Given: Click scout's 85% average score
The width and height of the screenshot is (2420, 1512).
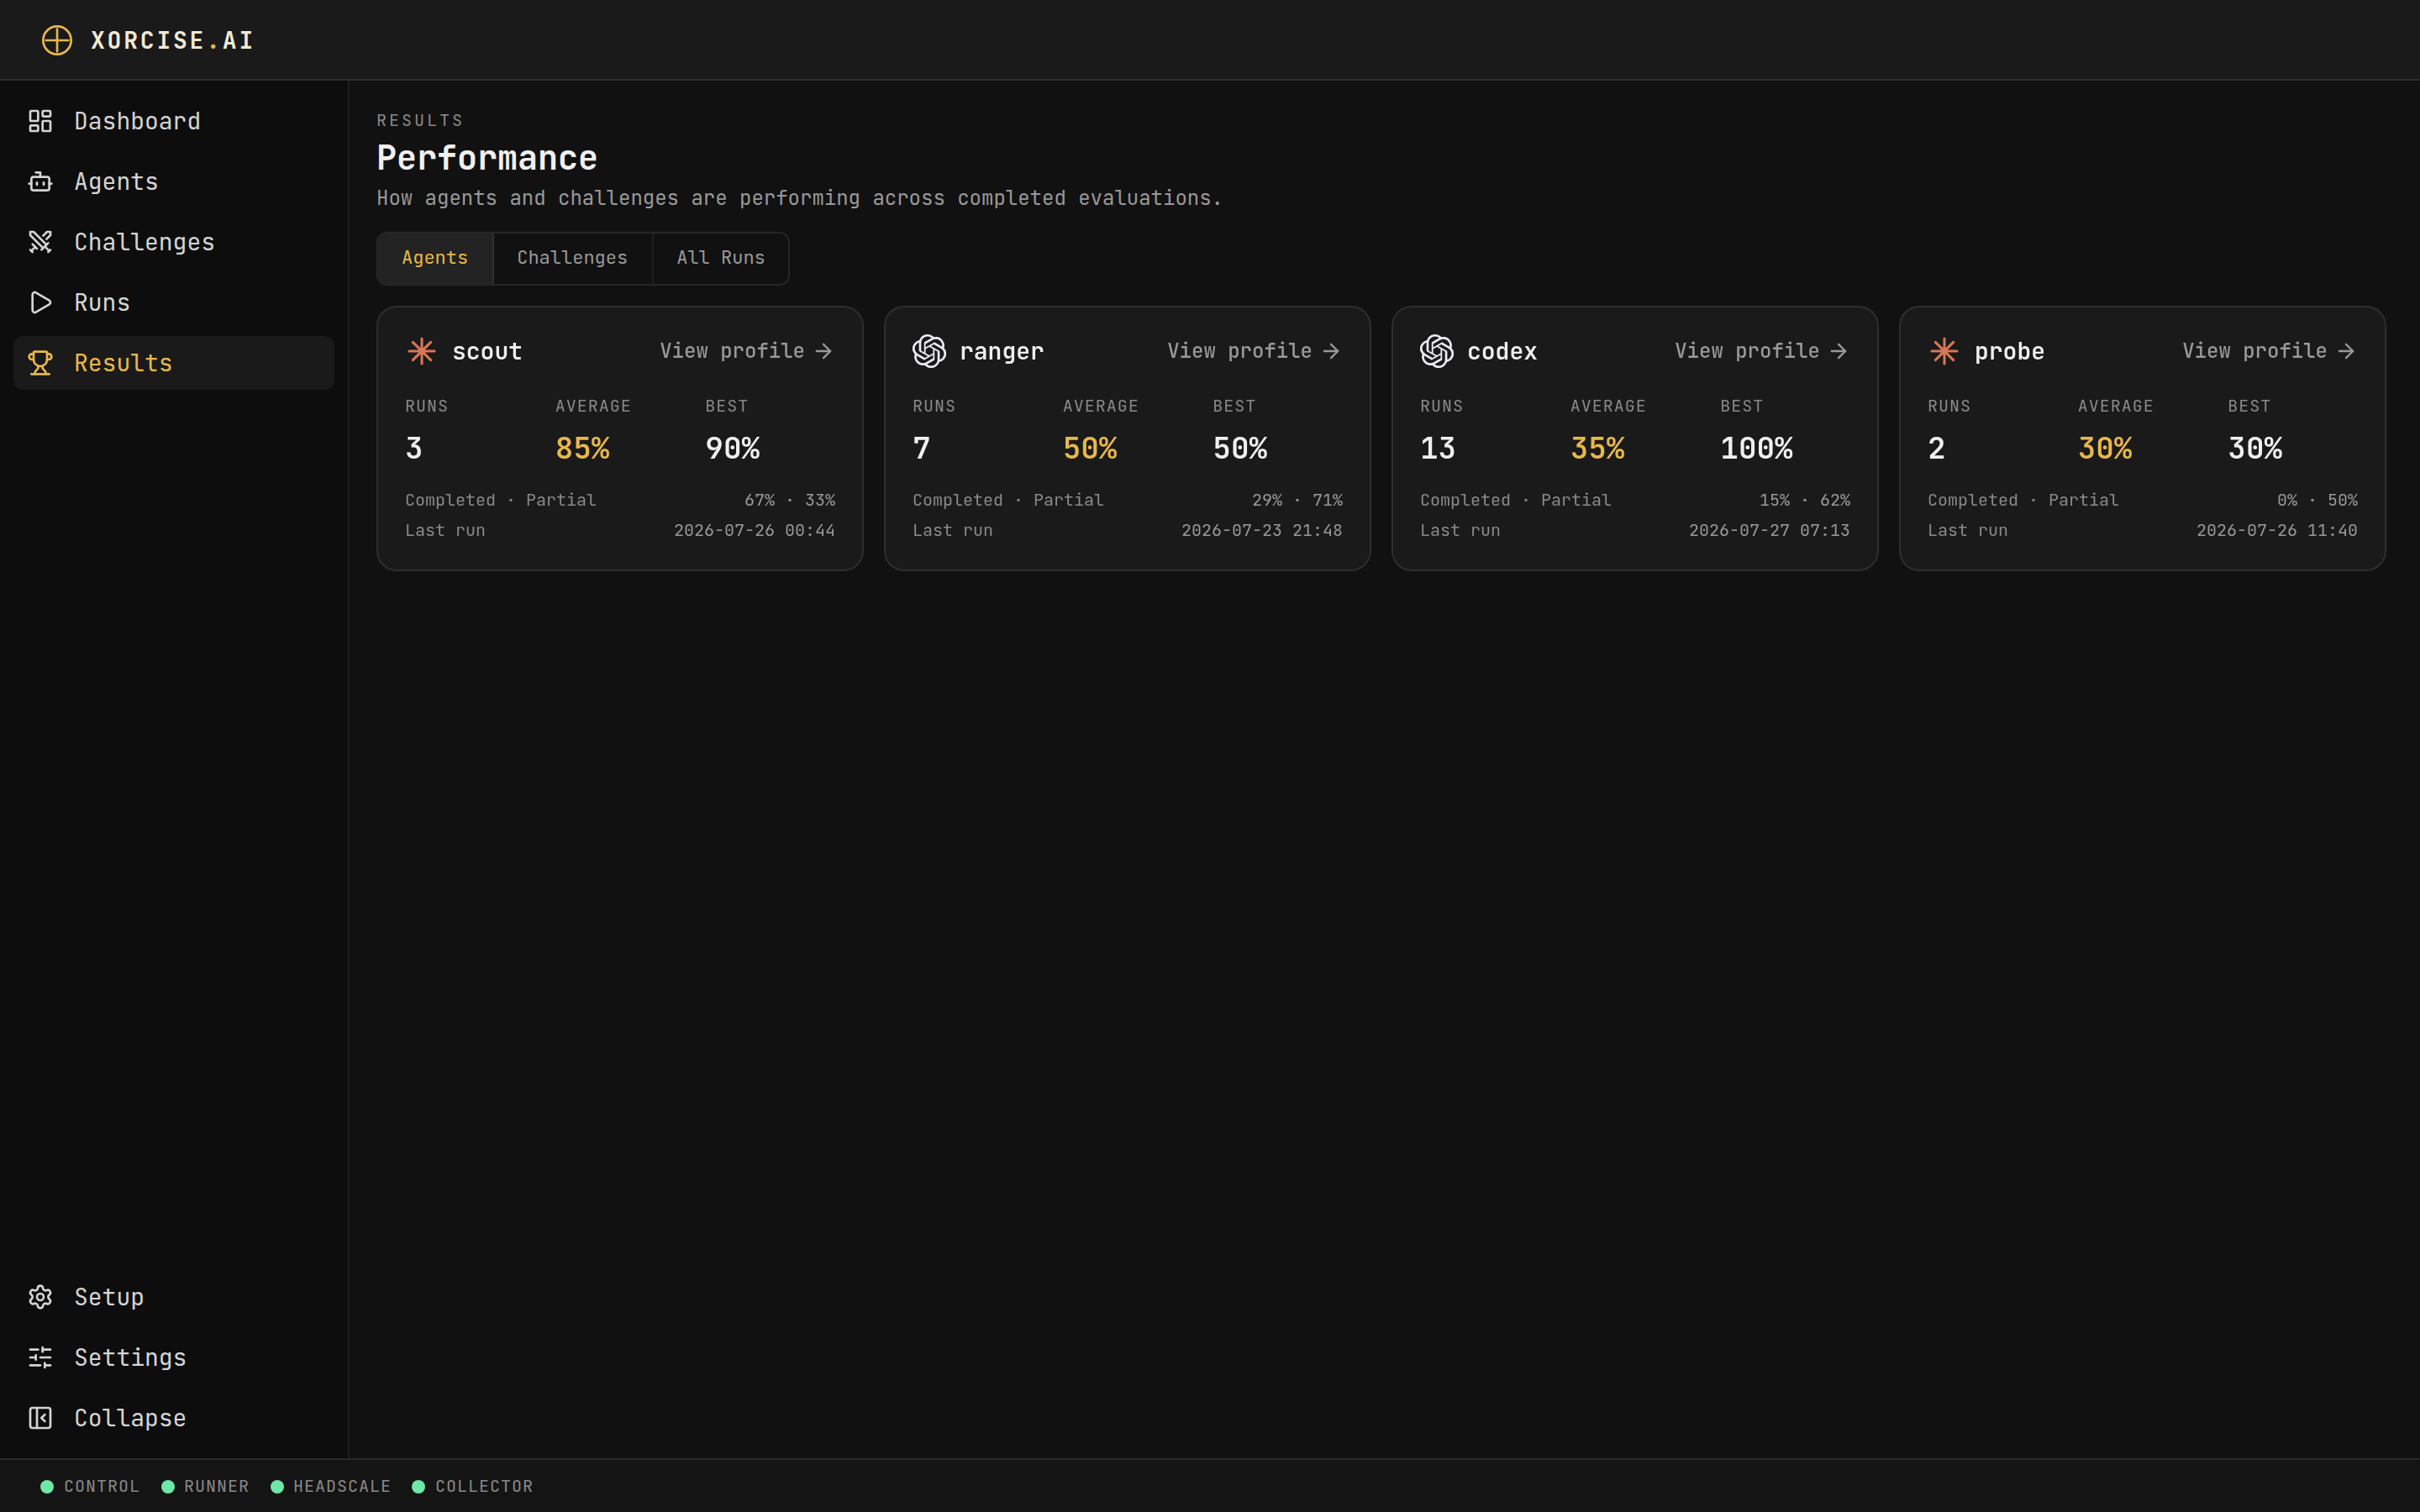Looking at the screenshot, I should click(583, 448).
